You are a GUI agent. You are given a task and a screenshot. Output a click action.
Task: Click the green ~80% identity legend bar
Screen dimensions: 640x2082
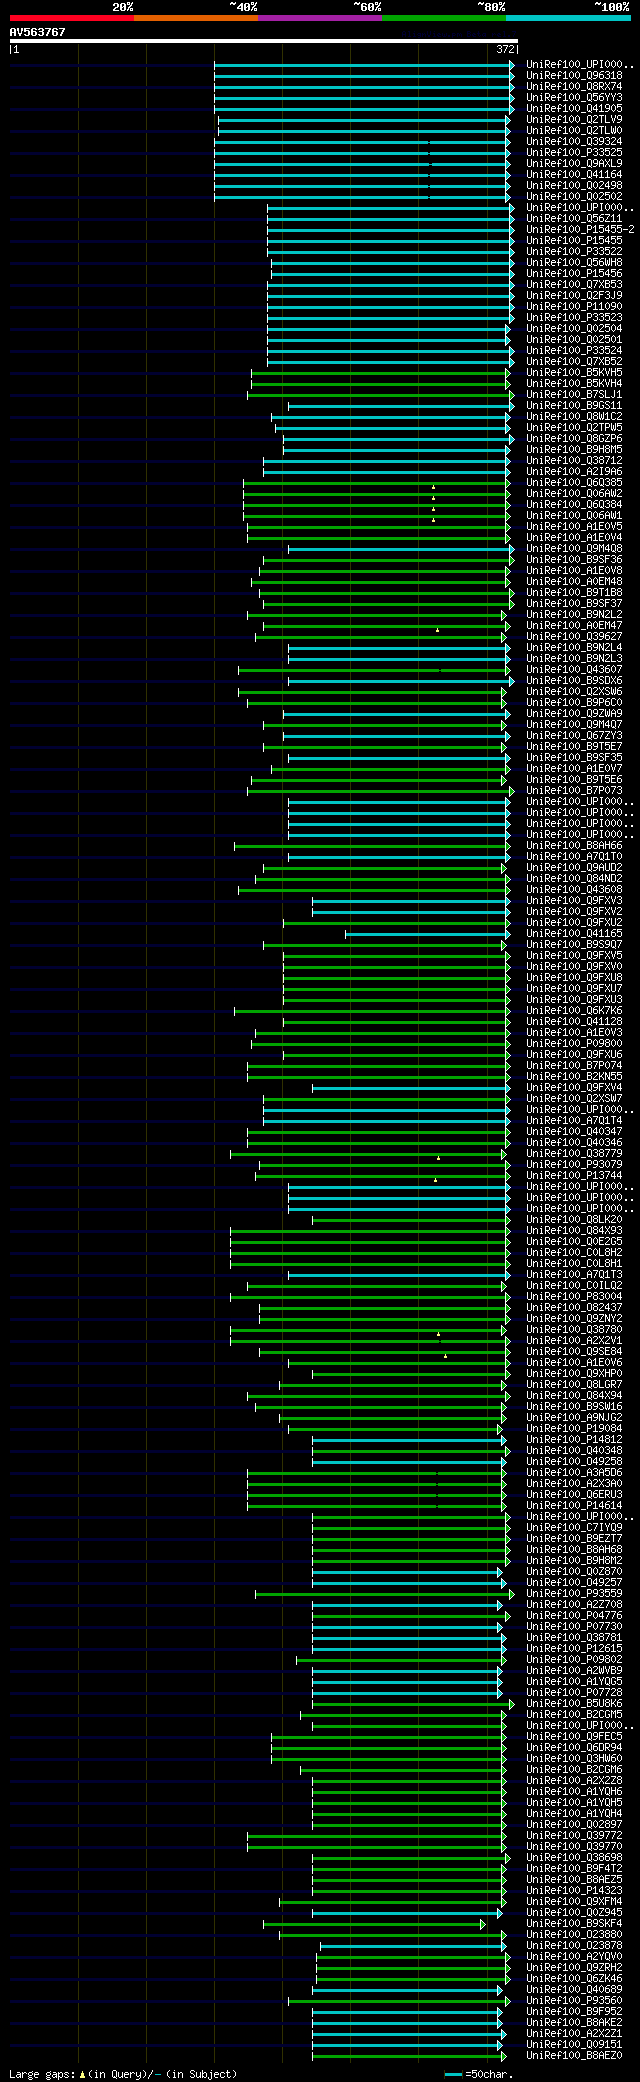point(444,18)
